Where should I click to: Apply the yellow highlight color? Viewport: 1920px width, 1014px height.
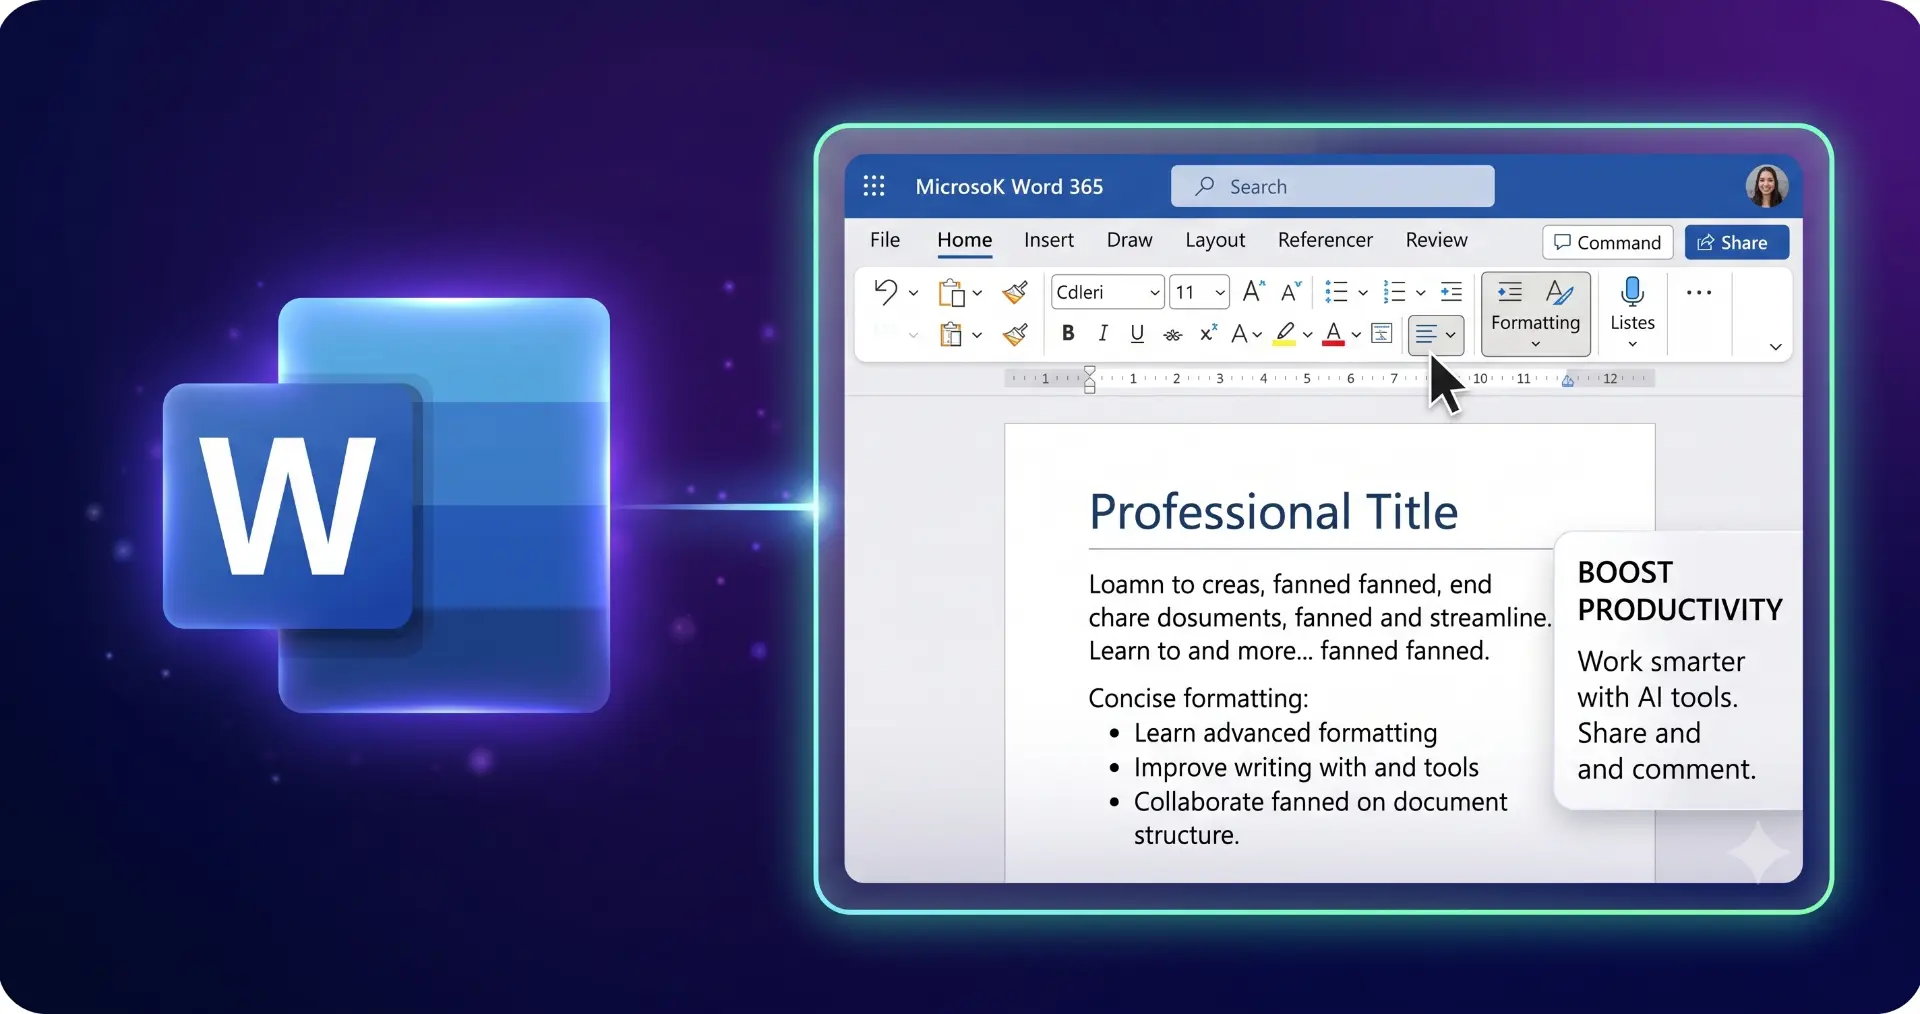[x=1285, y=334]
